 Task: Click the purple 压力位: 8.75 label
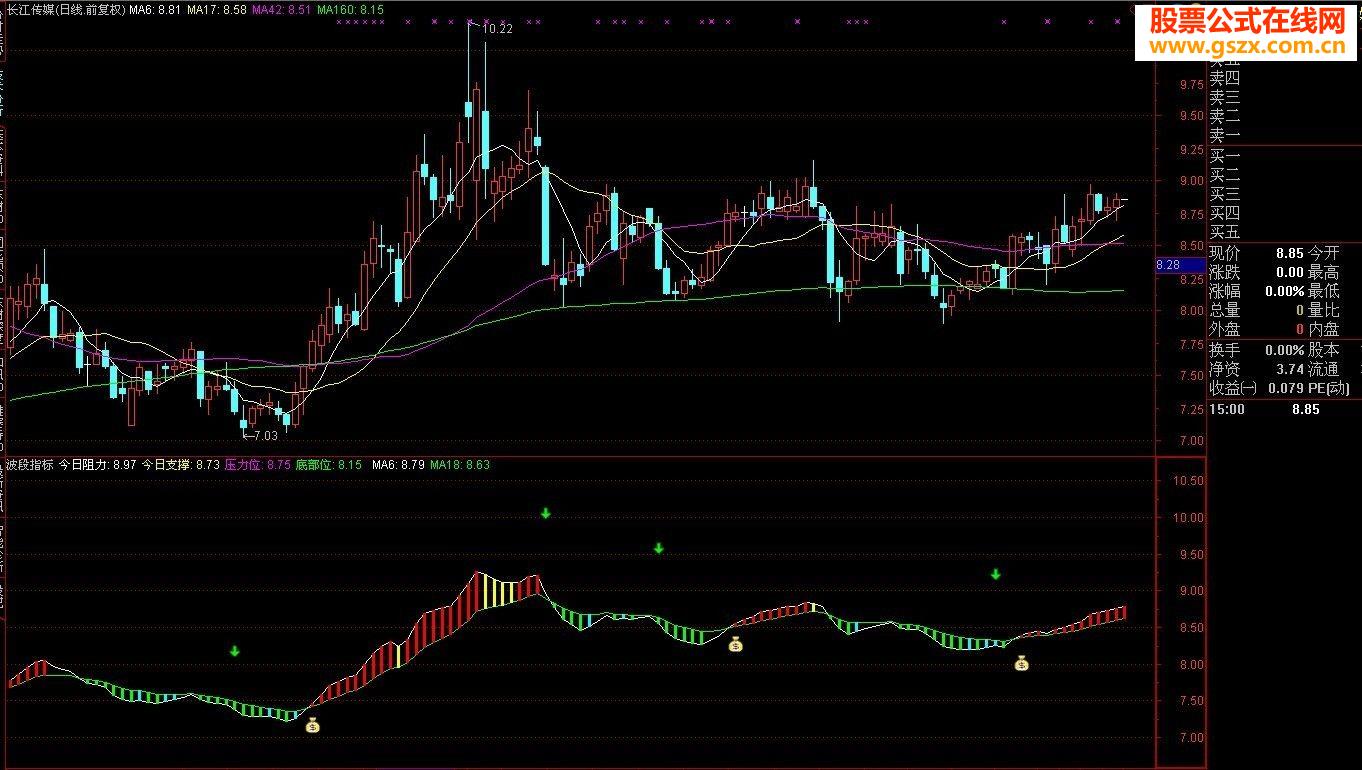tap(257, 465)
